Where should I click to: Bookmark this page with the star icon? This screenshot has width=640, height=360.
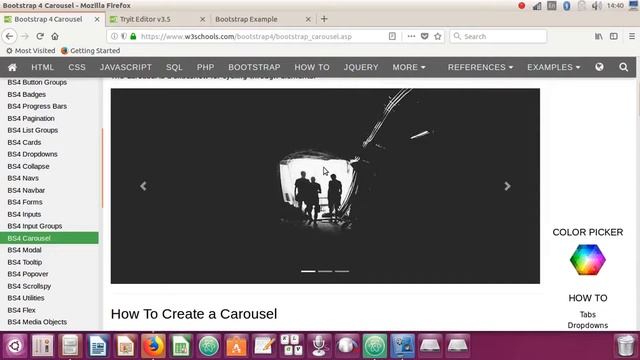pyautogui.click(x=438, y=36)
